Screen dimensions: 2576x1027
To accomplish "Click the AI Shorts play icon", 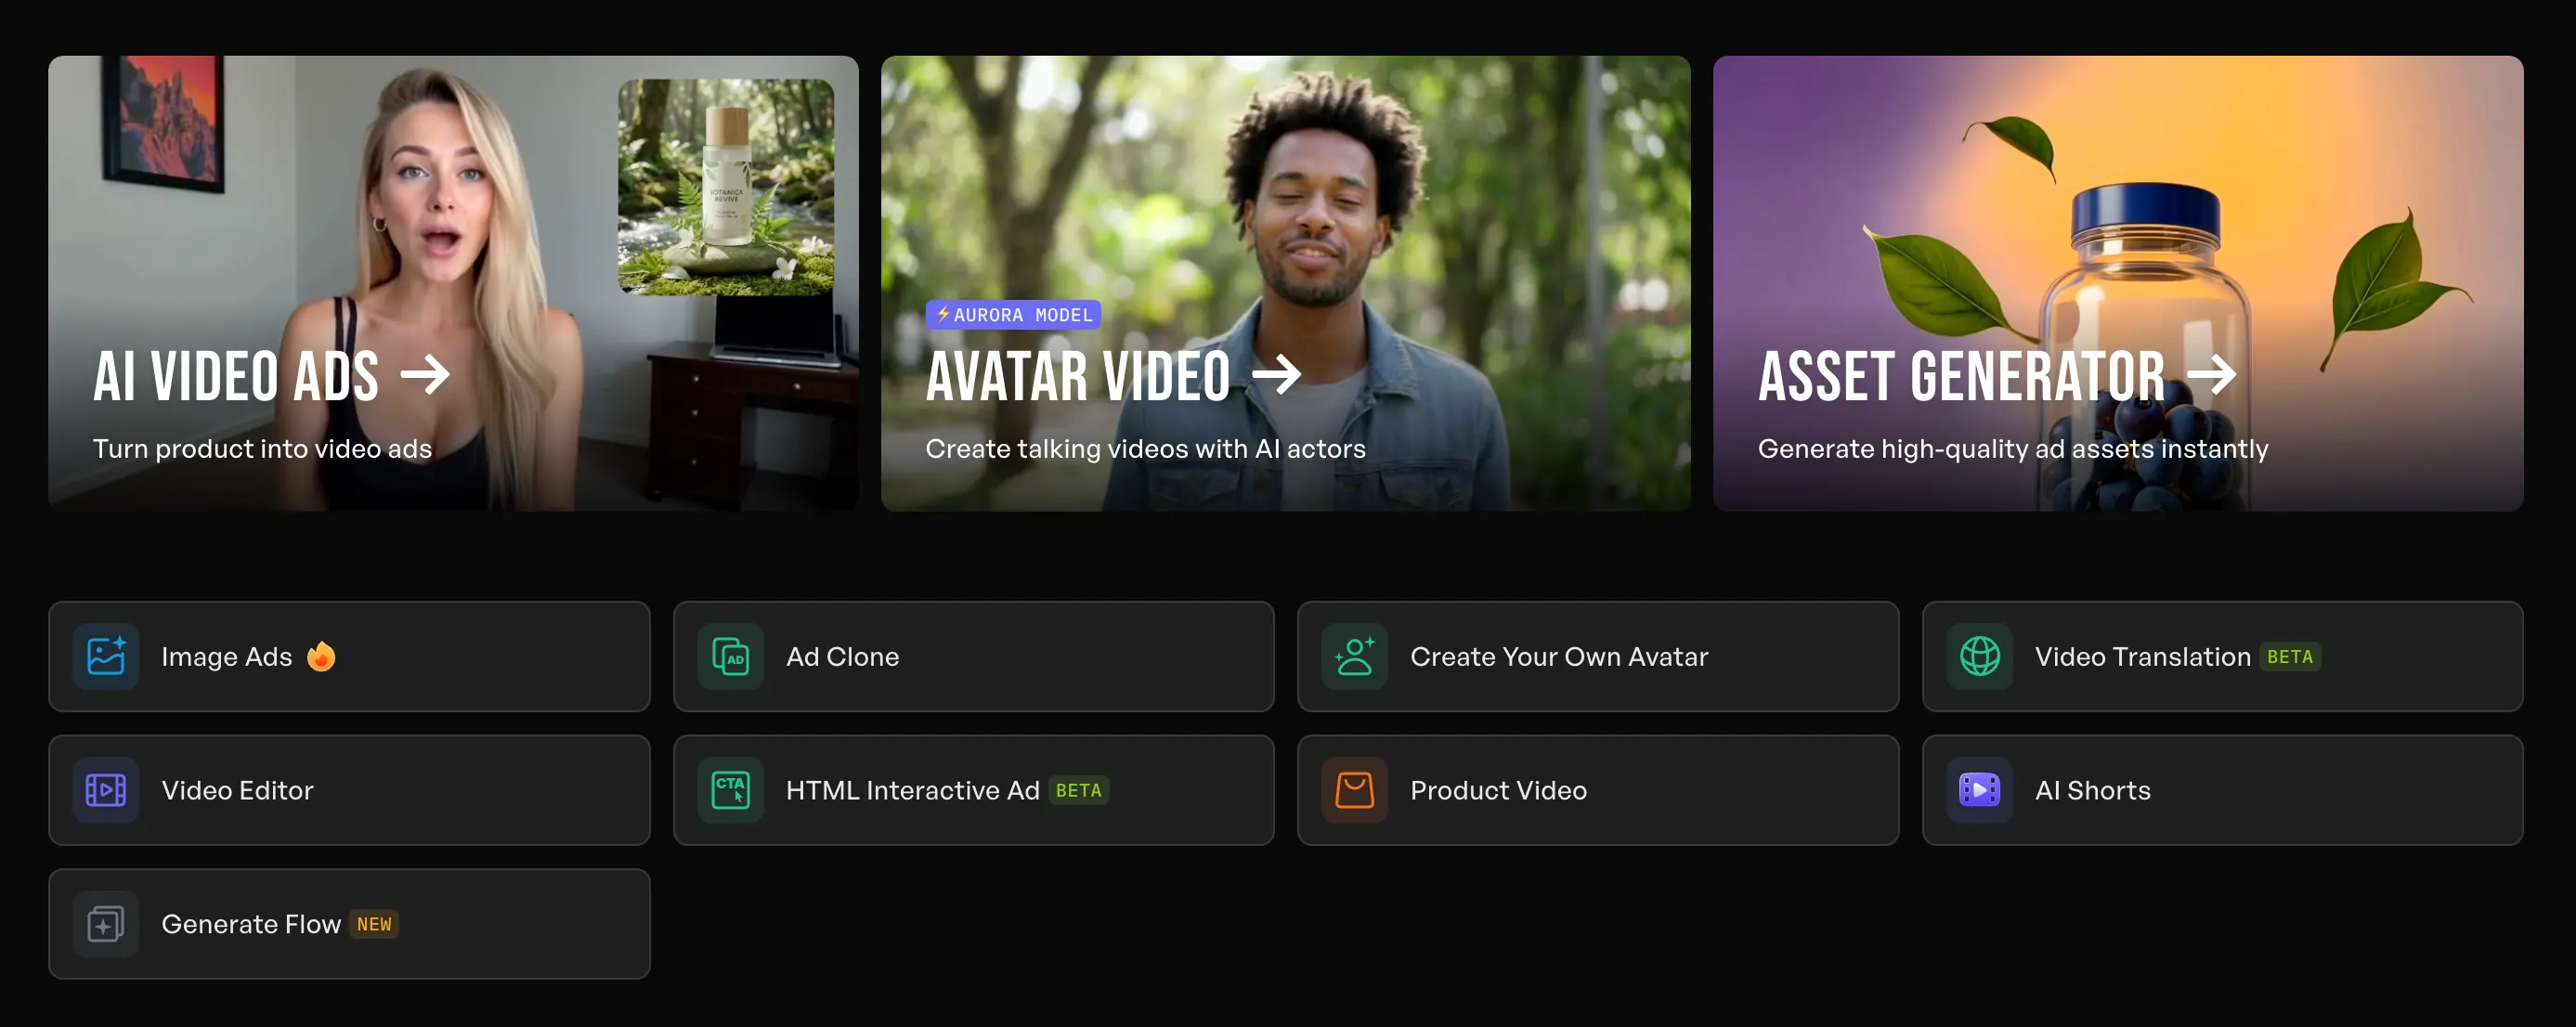I will tap(1979, 790).
